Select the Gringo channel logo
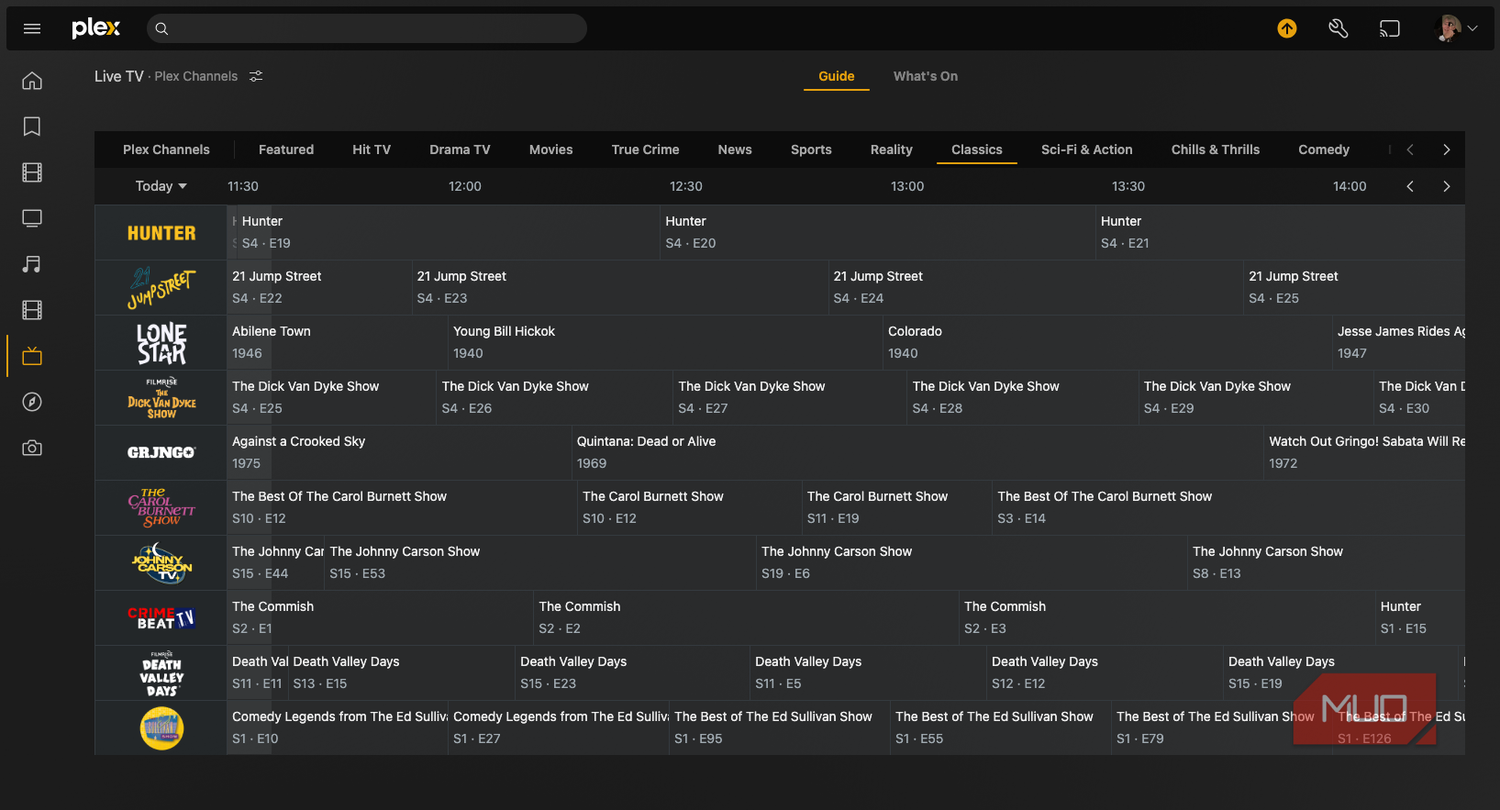 161,453
